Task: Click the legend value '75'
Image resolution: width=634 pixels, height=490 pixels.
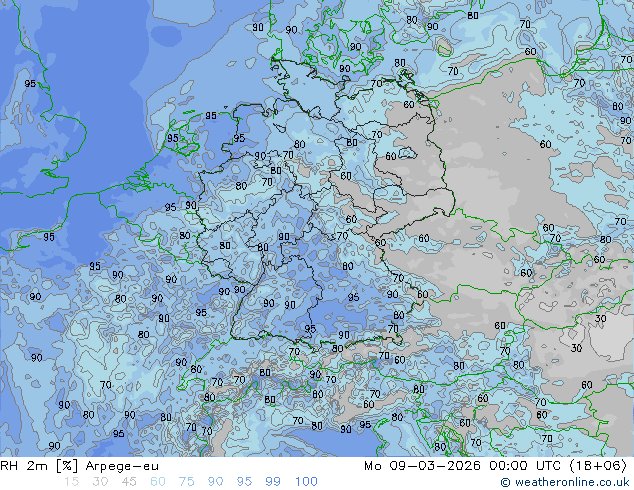Action: [187, 482]
